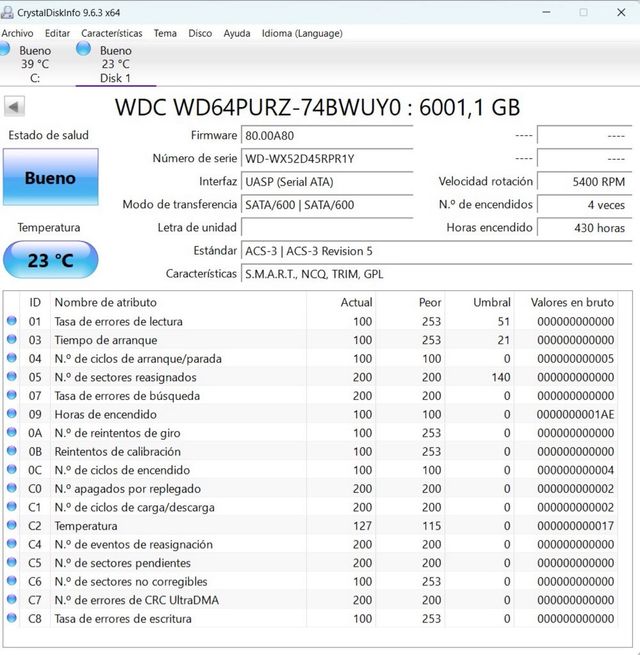Click the status dot for sectores pendientes
640x655 pixels.
pos(12,562)
